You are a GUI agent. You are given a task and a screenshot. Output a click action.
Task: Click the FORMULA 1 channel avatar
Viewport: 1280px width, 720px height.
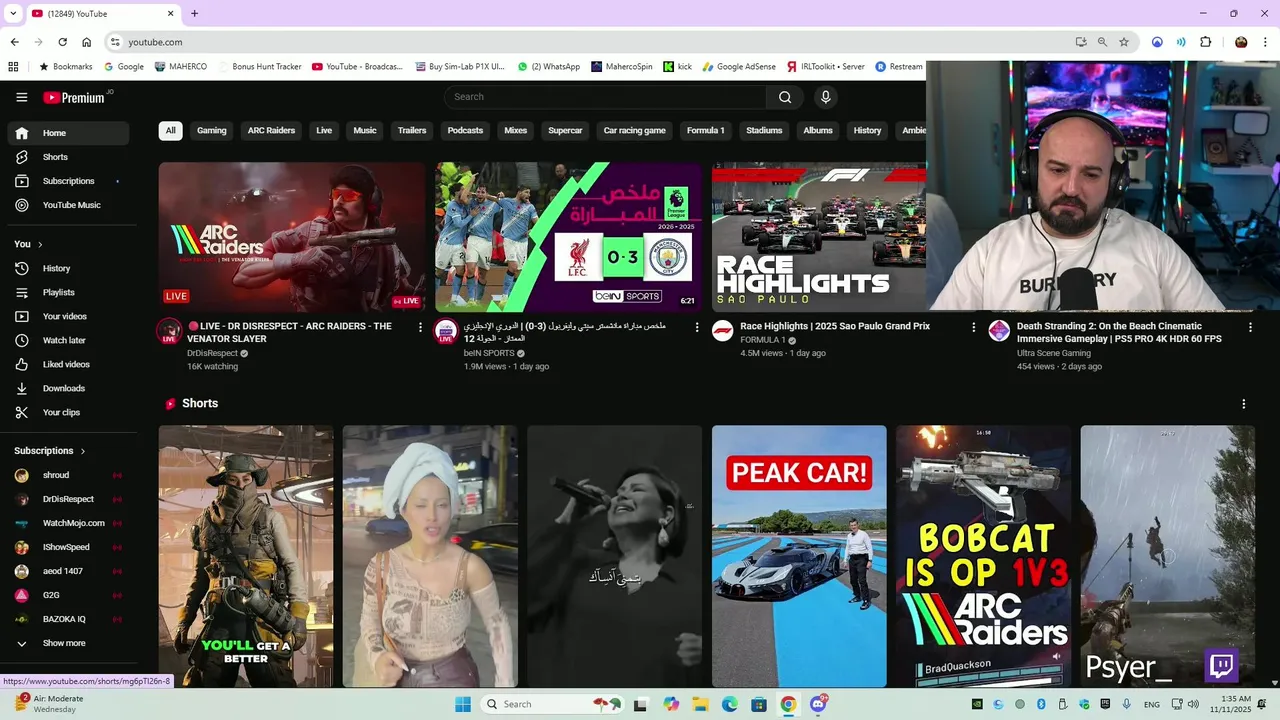coord(722,331)
